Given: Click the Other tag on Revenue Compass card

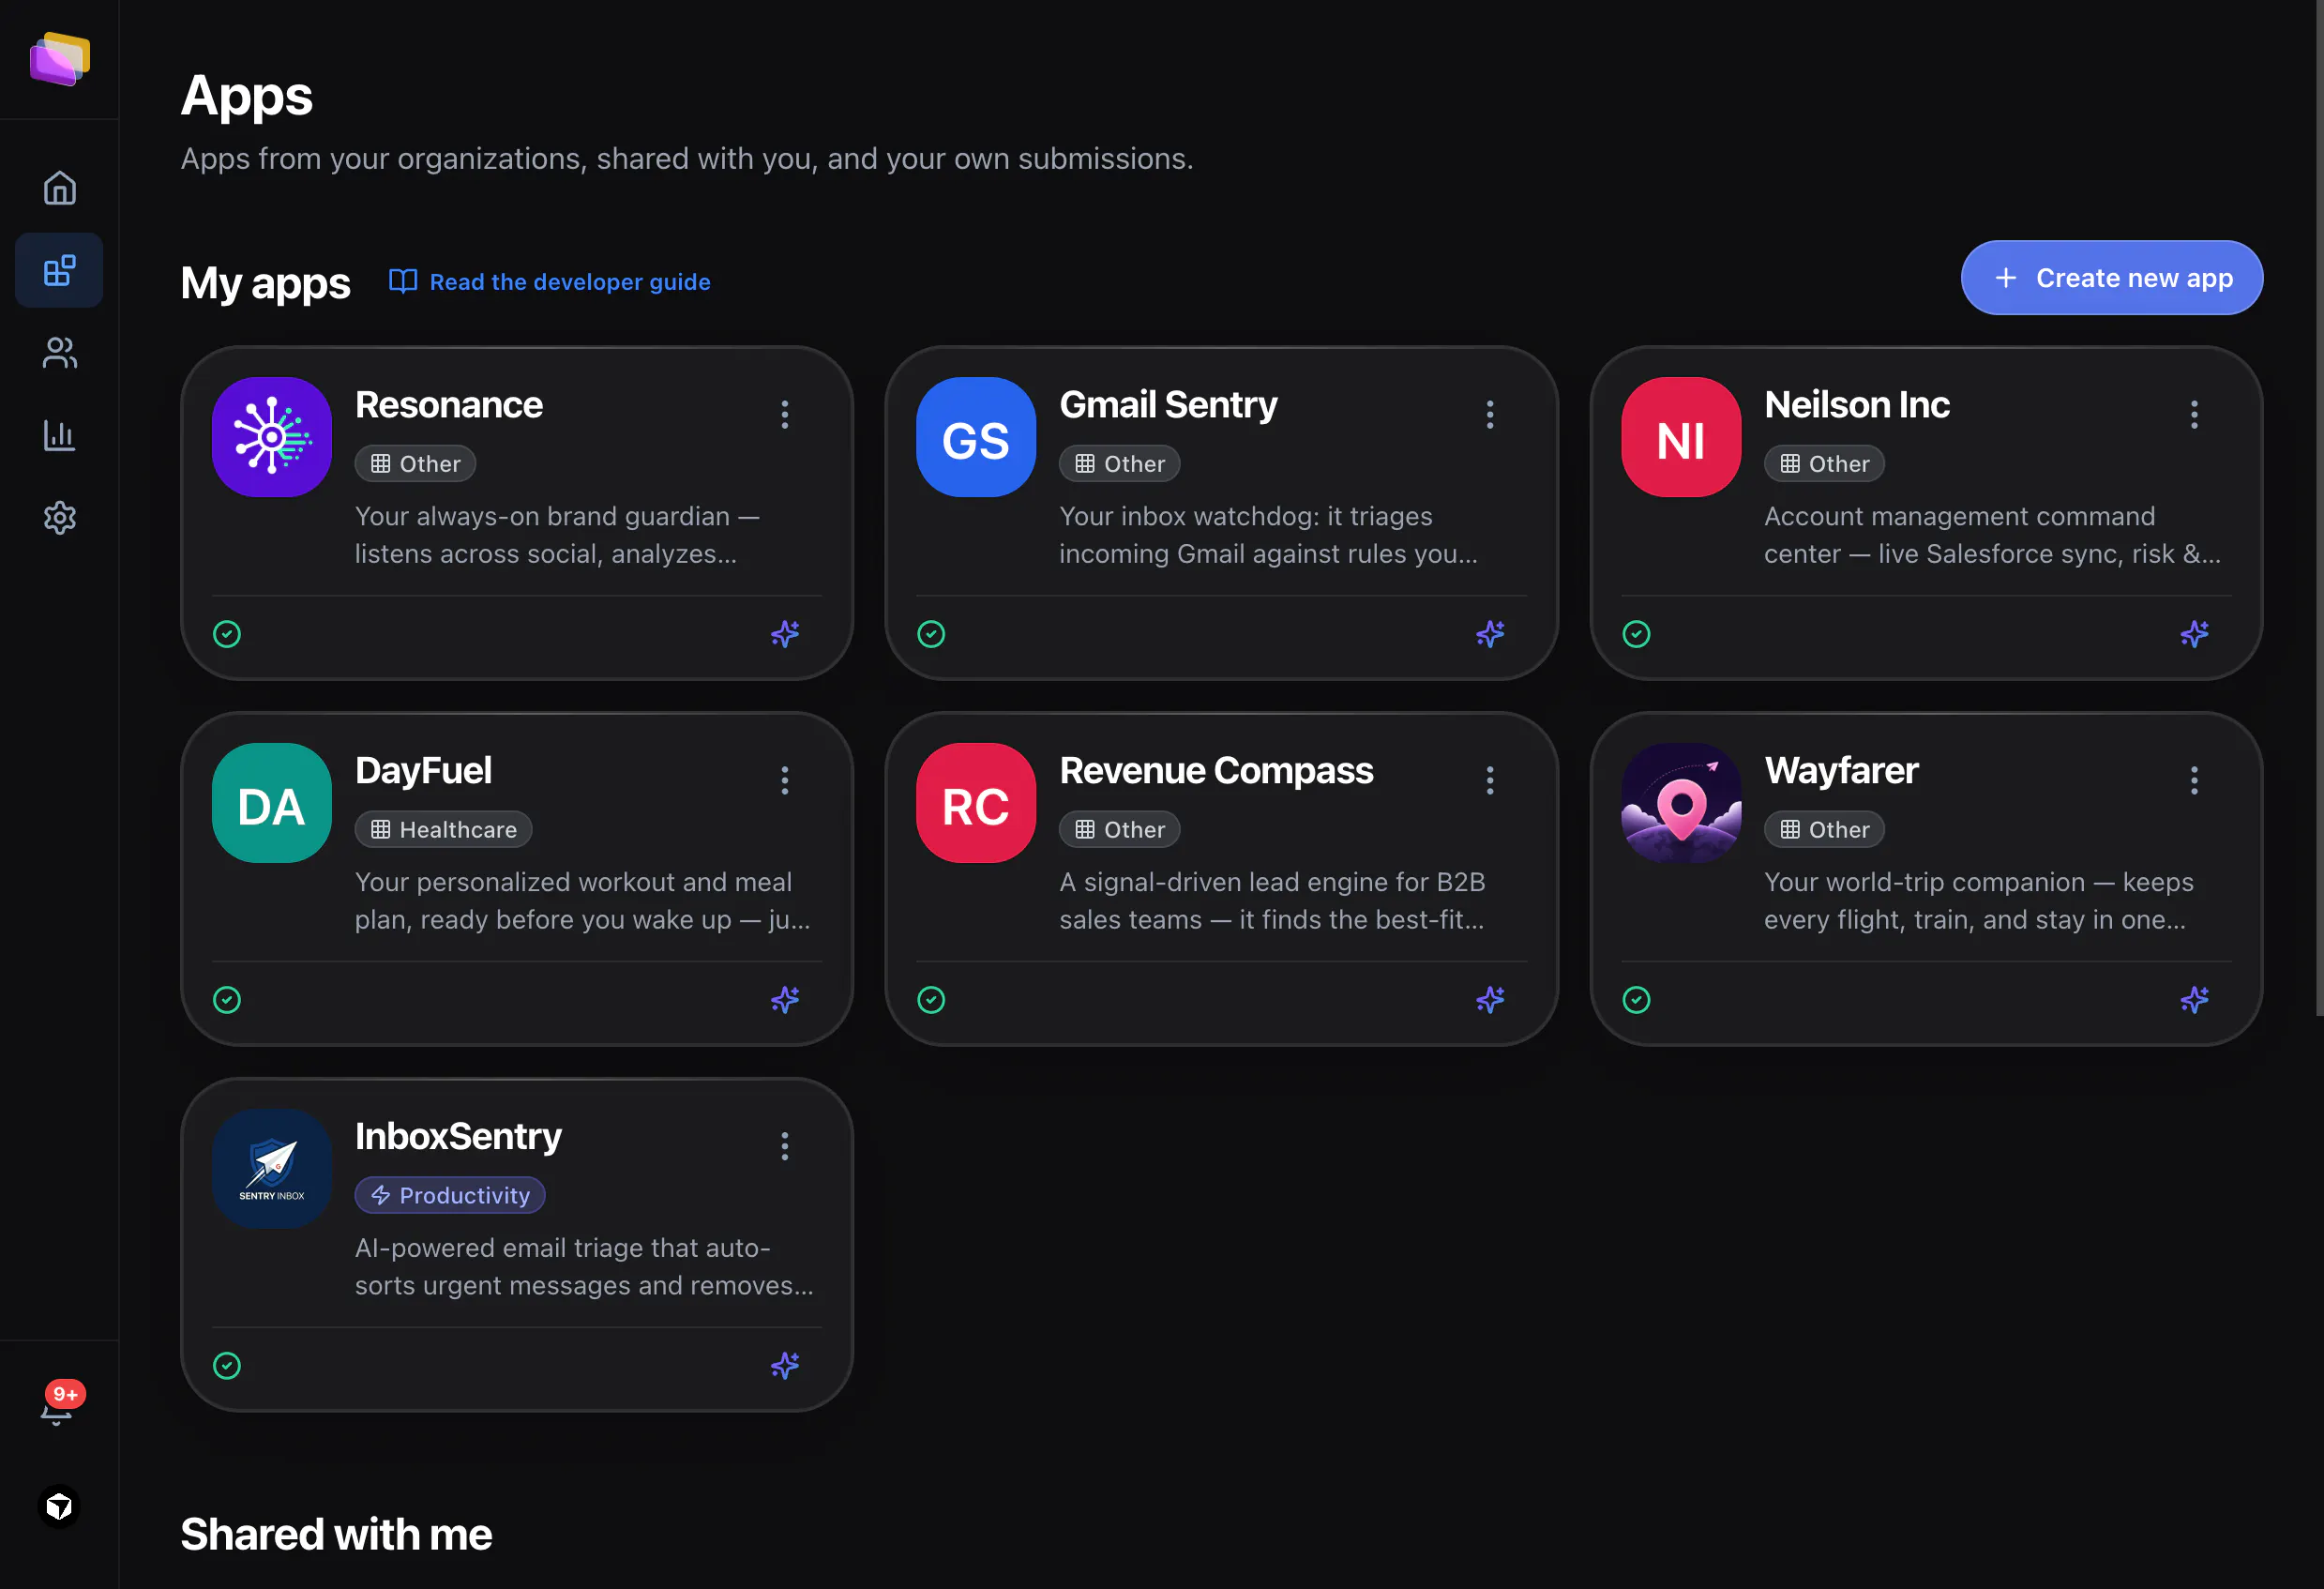Looking at the screenshot, I should point(1120,830).
